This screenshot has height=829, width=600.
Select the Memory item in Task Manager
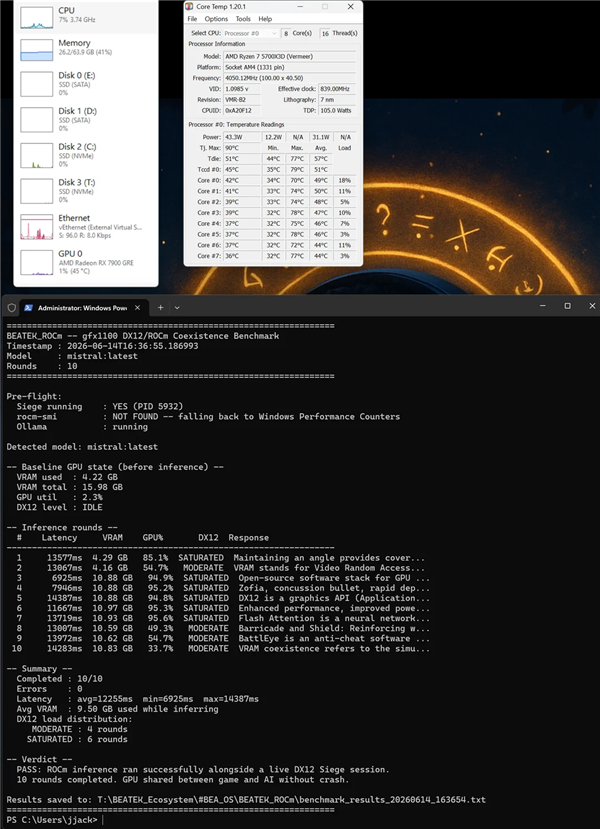86,49
